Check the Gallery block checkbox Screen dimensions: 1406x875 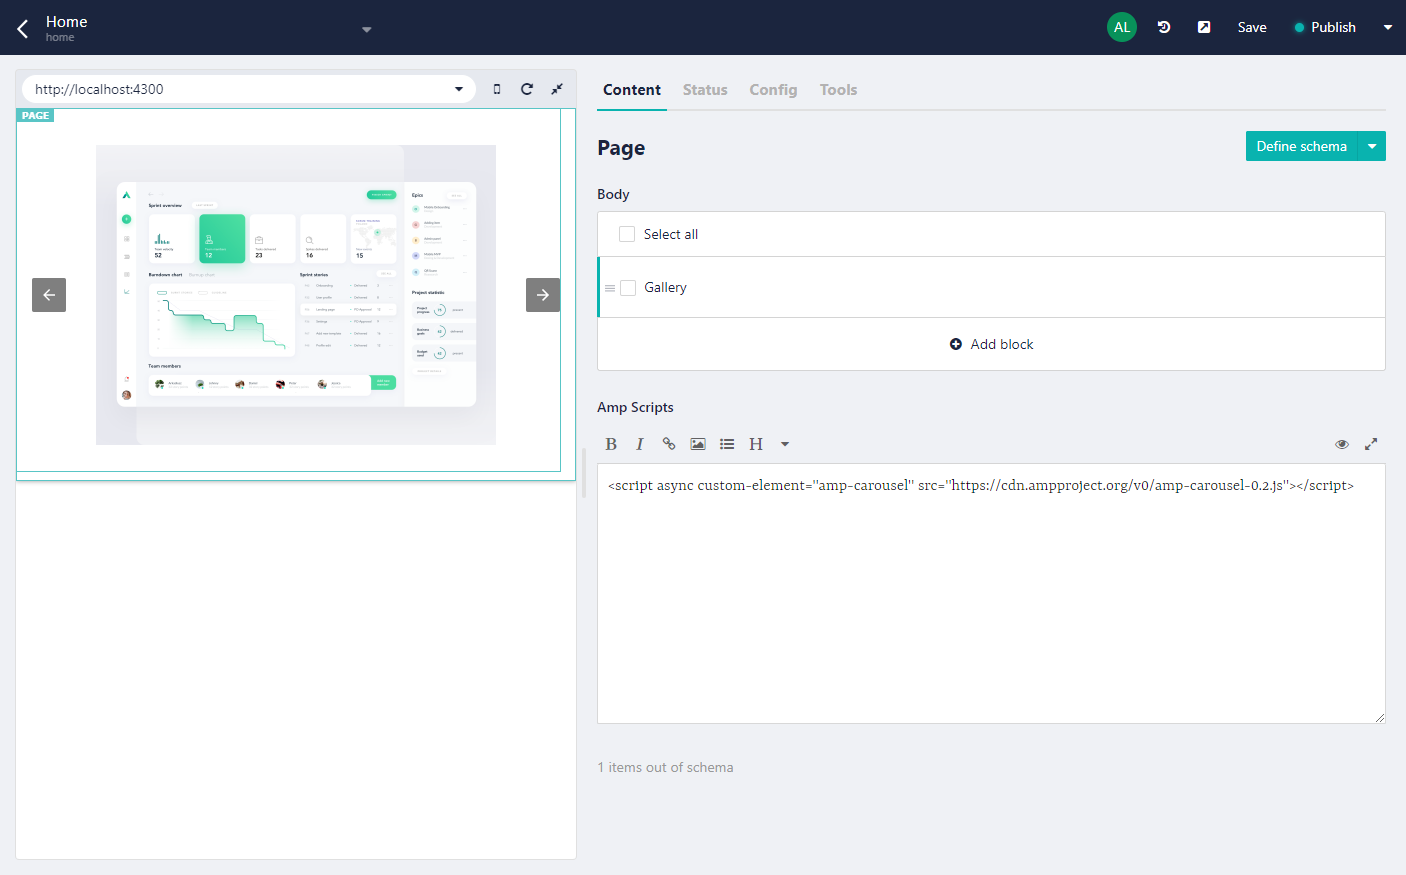[628, 288]
